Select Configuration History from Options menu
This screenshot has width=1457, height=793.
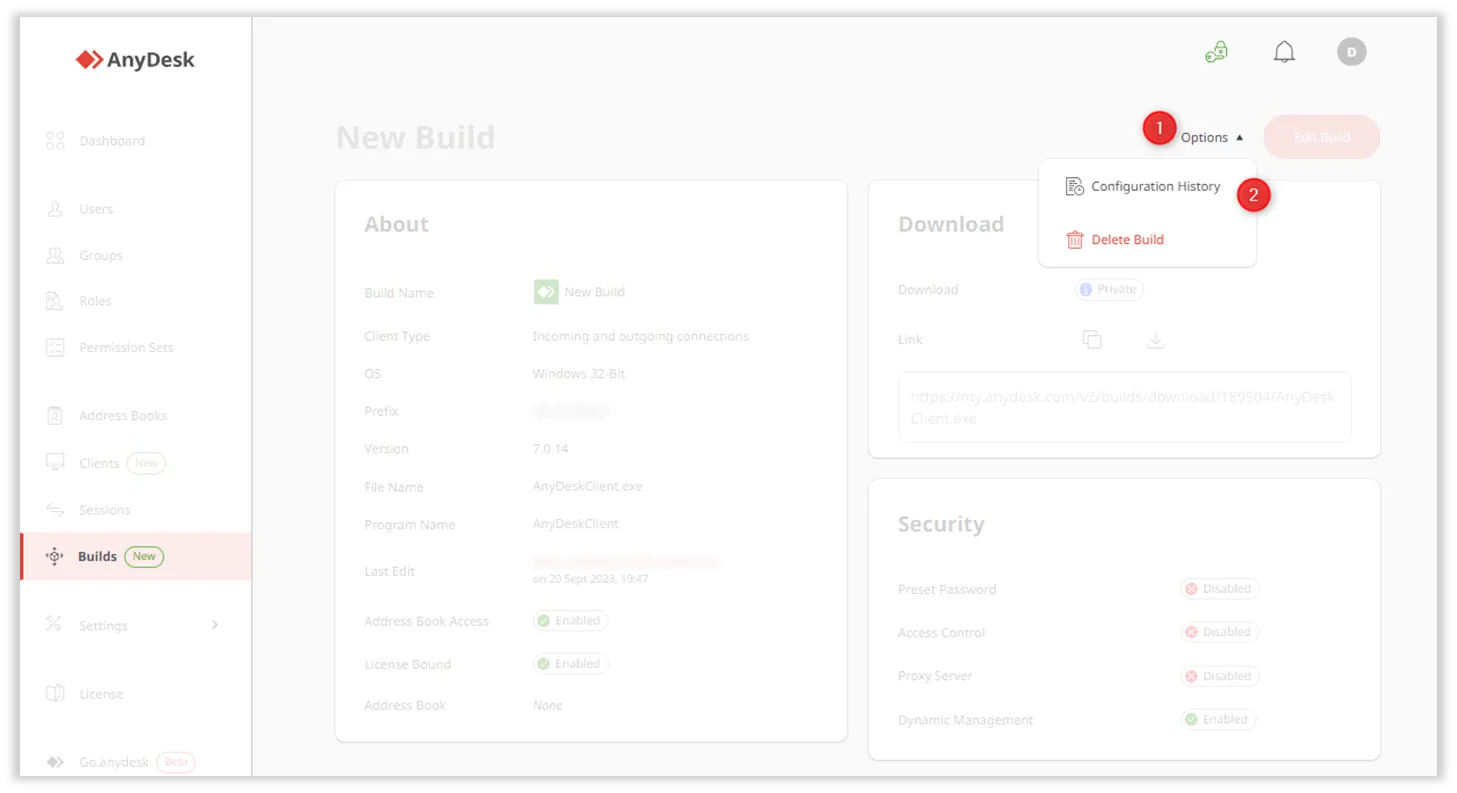1154,187
